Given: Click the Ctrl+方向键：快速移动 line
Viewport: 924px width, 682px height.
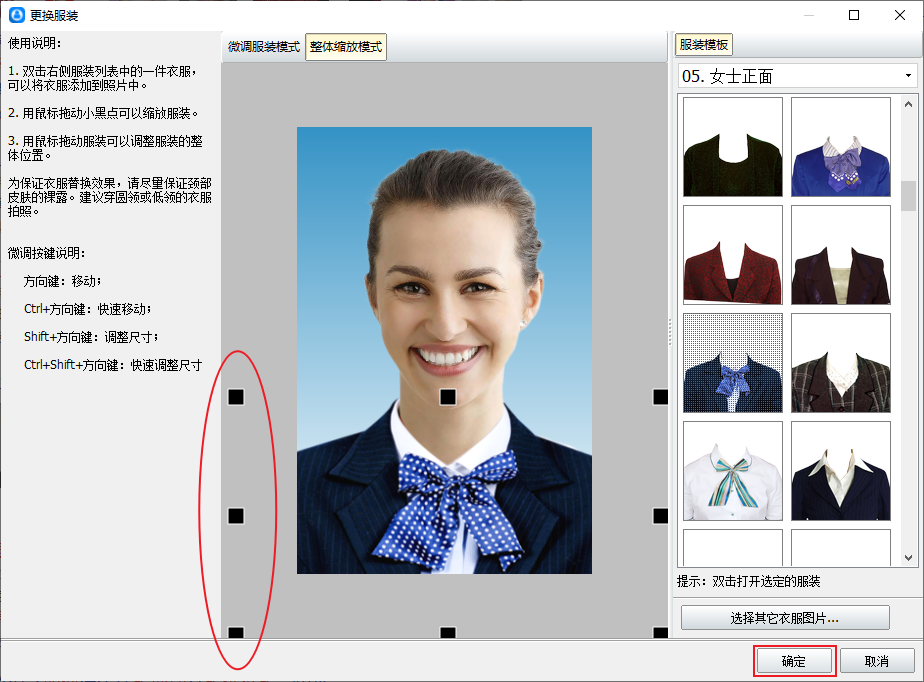Looking at the screenshot, I should [87, 309].
